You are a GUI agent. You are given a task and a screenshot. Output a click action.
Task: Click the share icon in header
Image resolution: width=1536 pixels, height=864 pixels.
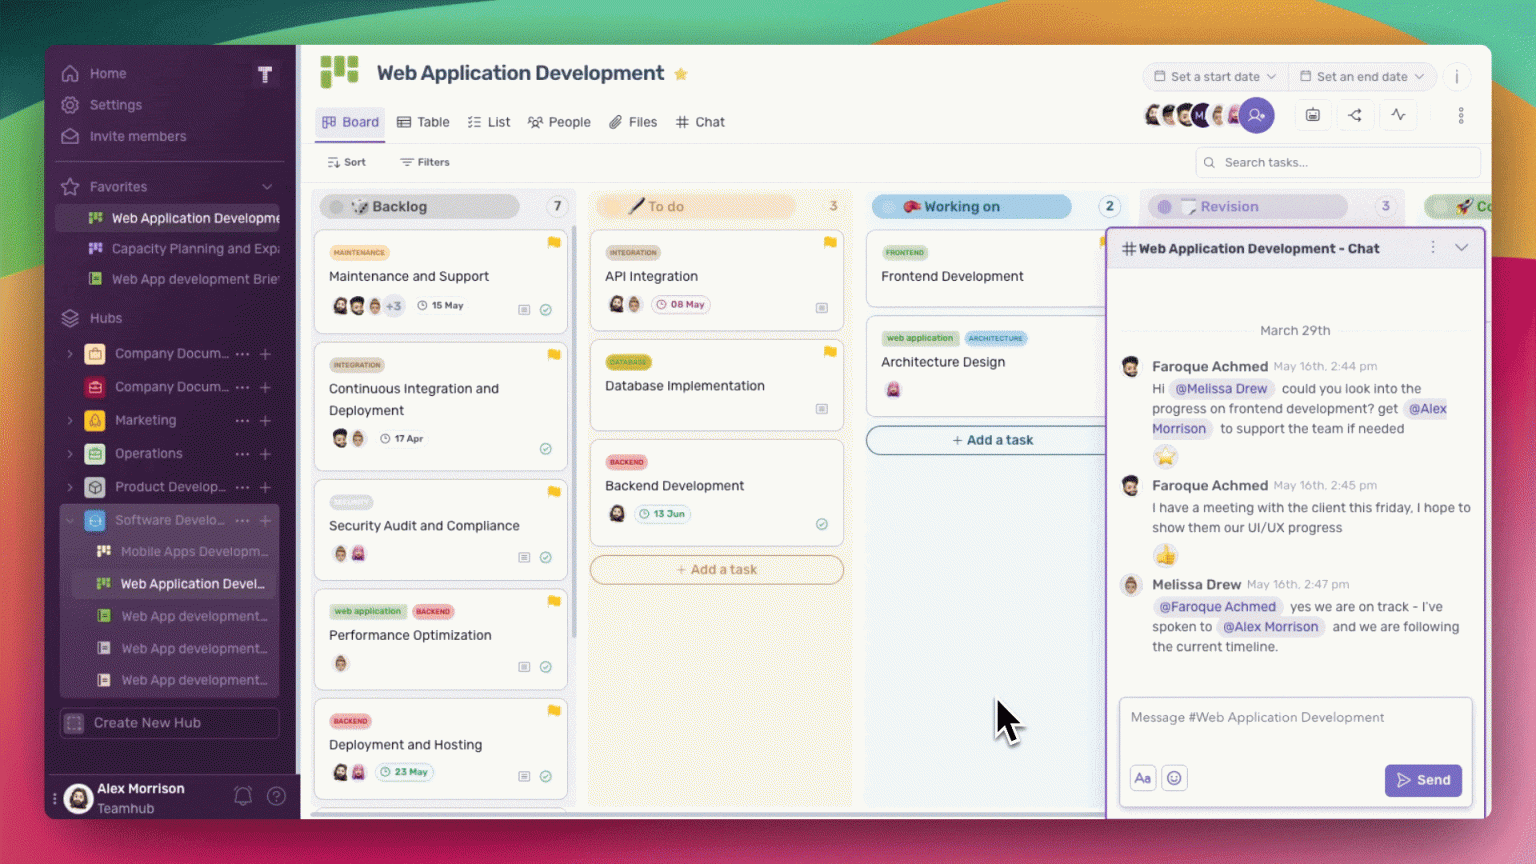point(1355,116)
